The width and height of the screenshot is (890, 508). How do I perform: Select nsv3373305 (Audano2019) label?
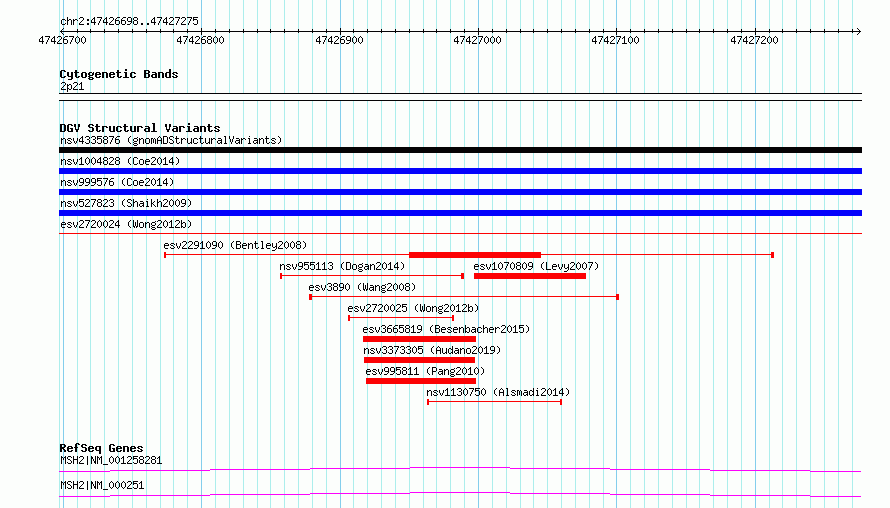point(432,350)
